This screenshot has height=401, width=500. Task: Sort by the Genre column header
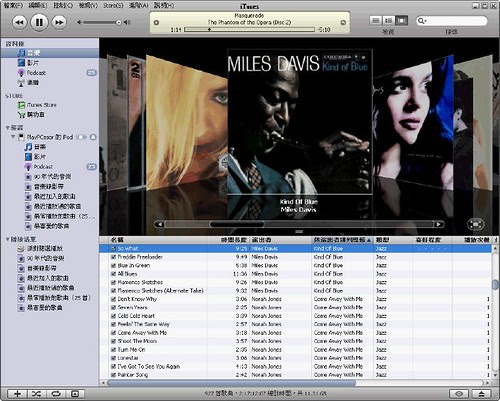393,240
